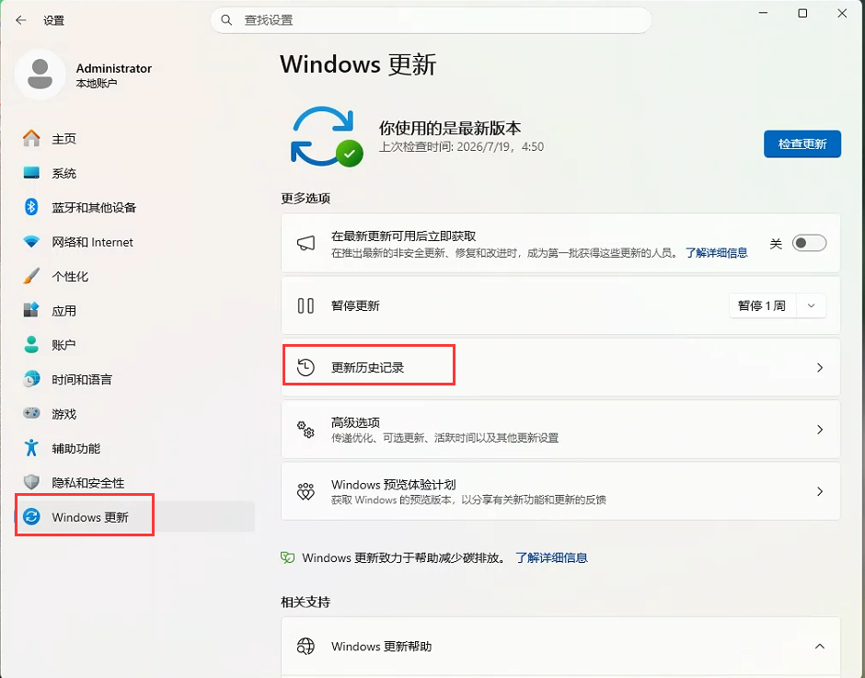This screenshot has height=678, width=865.
Task: Click the history clock icon for 更新历史记录
Action: pyautogui.click(x=306, y=367)
